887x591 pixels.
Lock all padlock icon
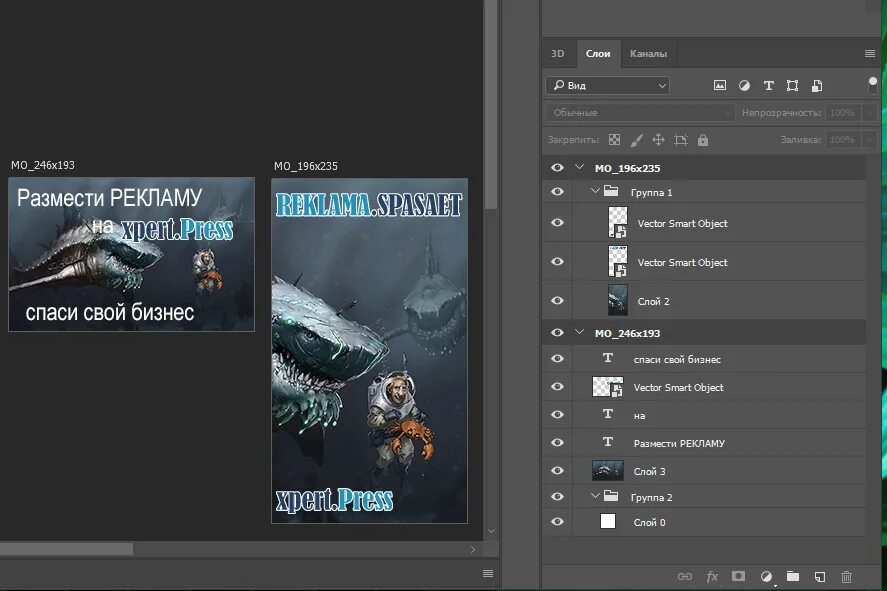703,140
